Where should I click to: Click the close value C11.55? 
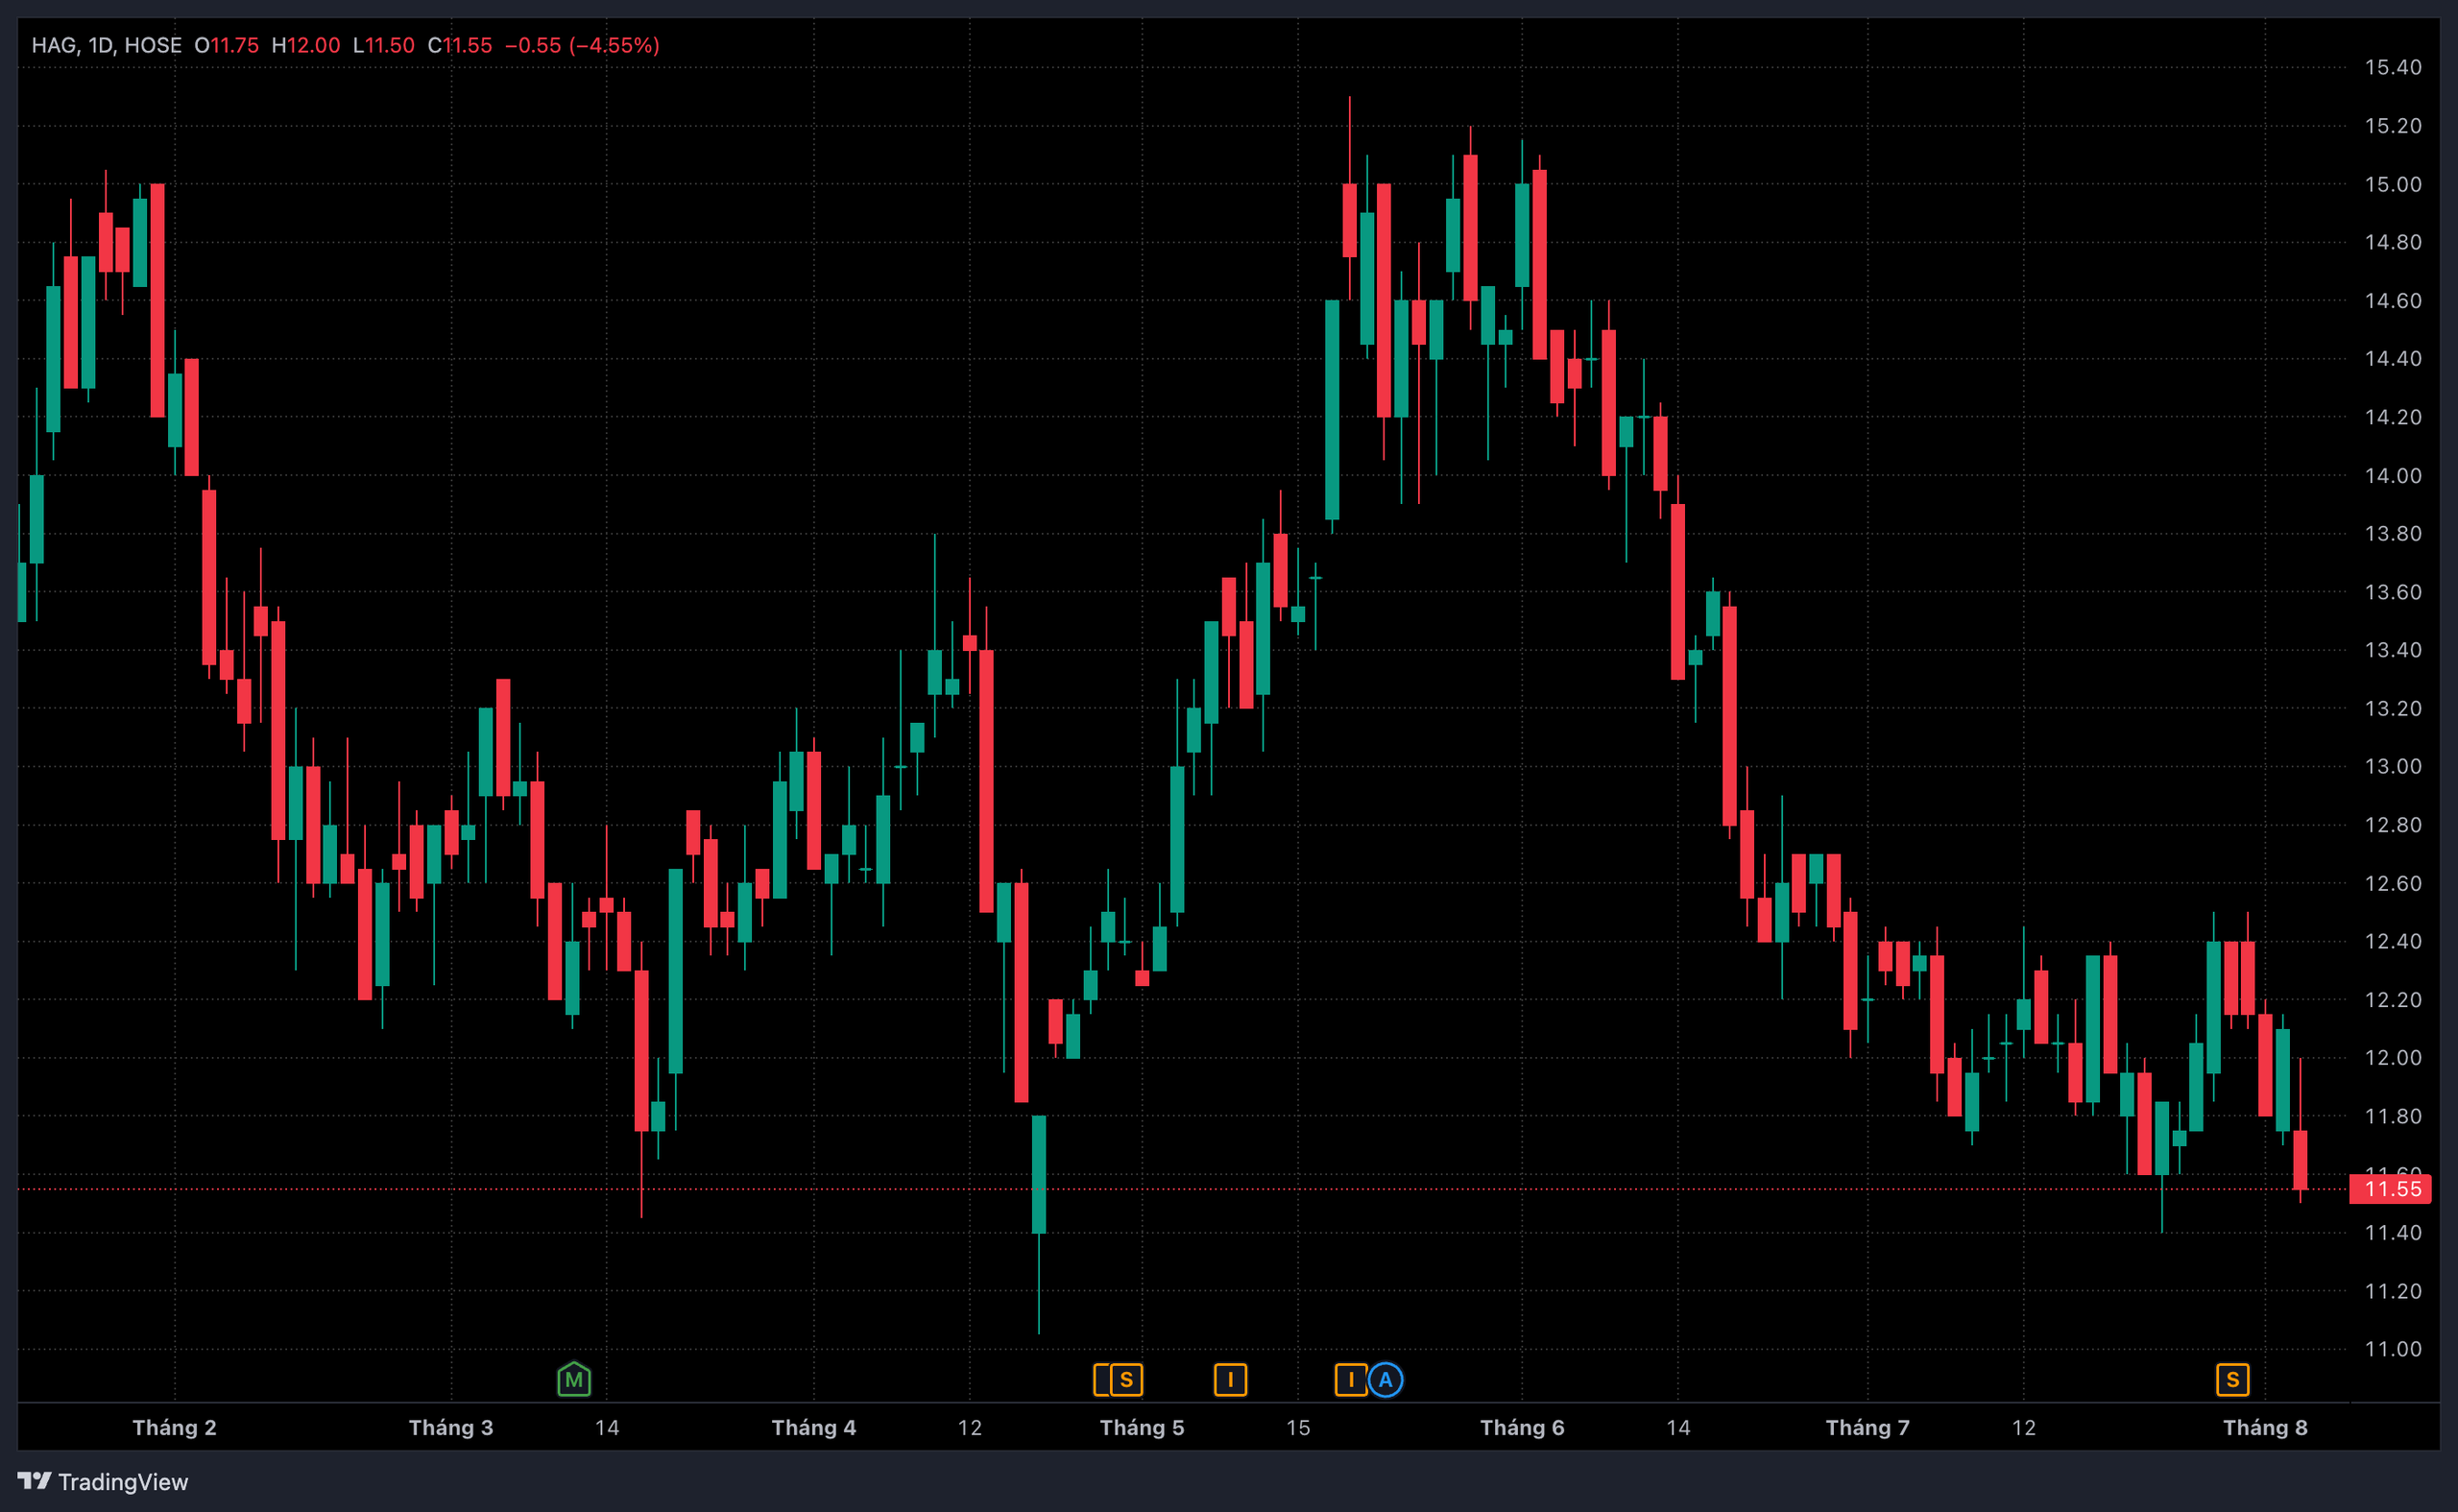[x=460, y=45]
